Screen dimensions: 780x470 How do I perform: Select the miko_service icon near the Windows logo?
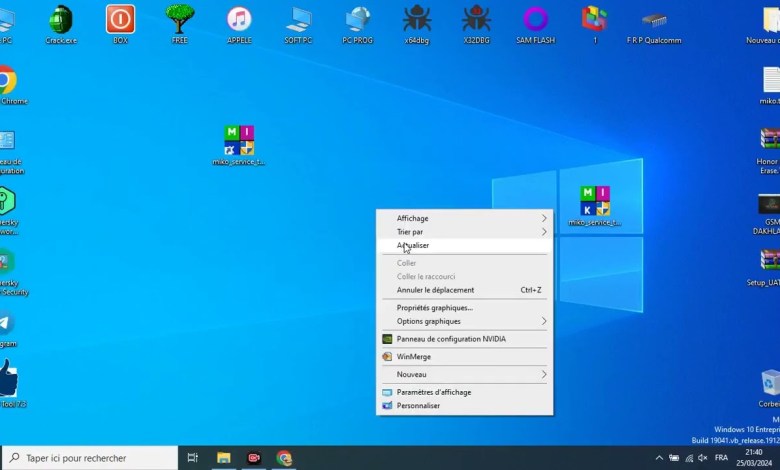point(595,202)
